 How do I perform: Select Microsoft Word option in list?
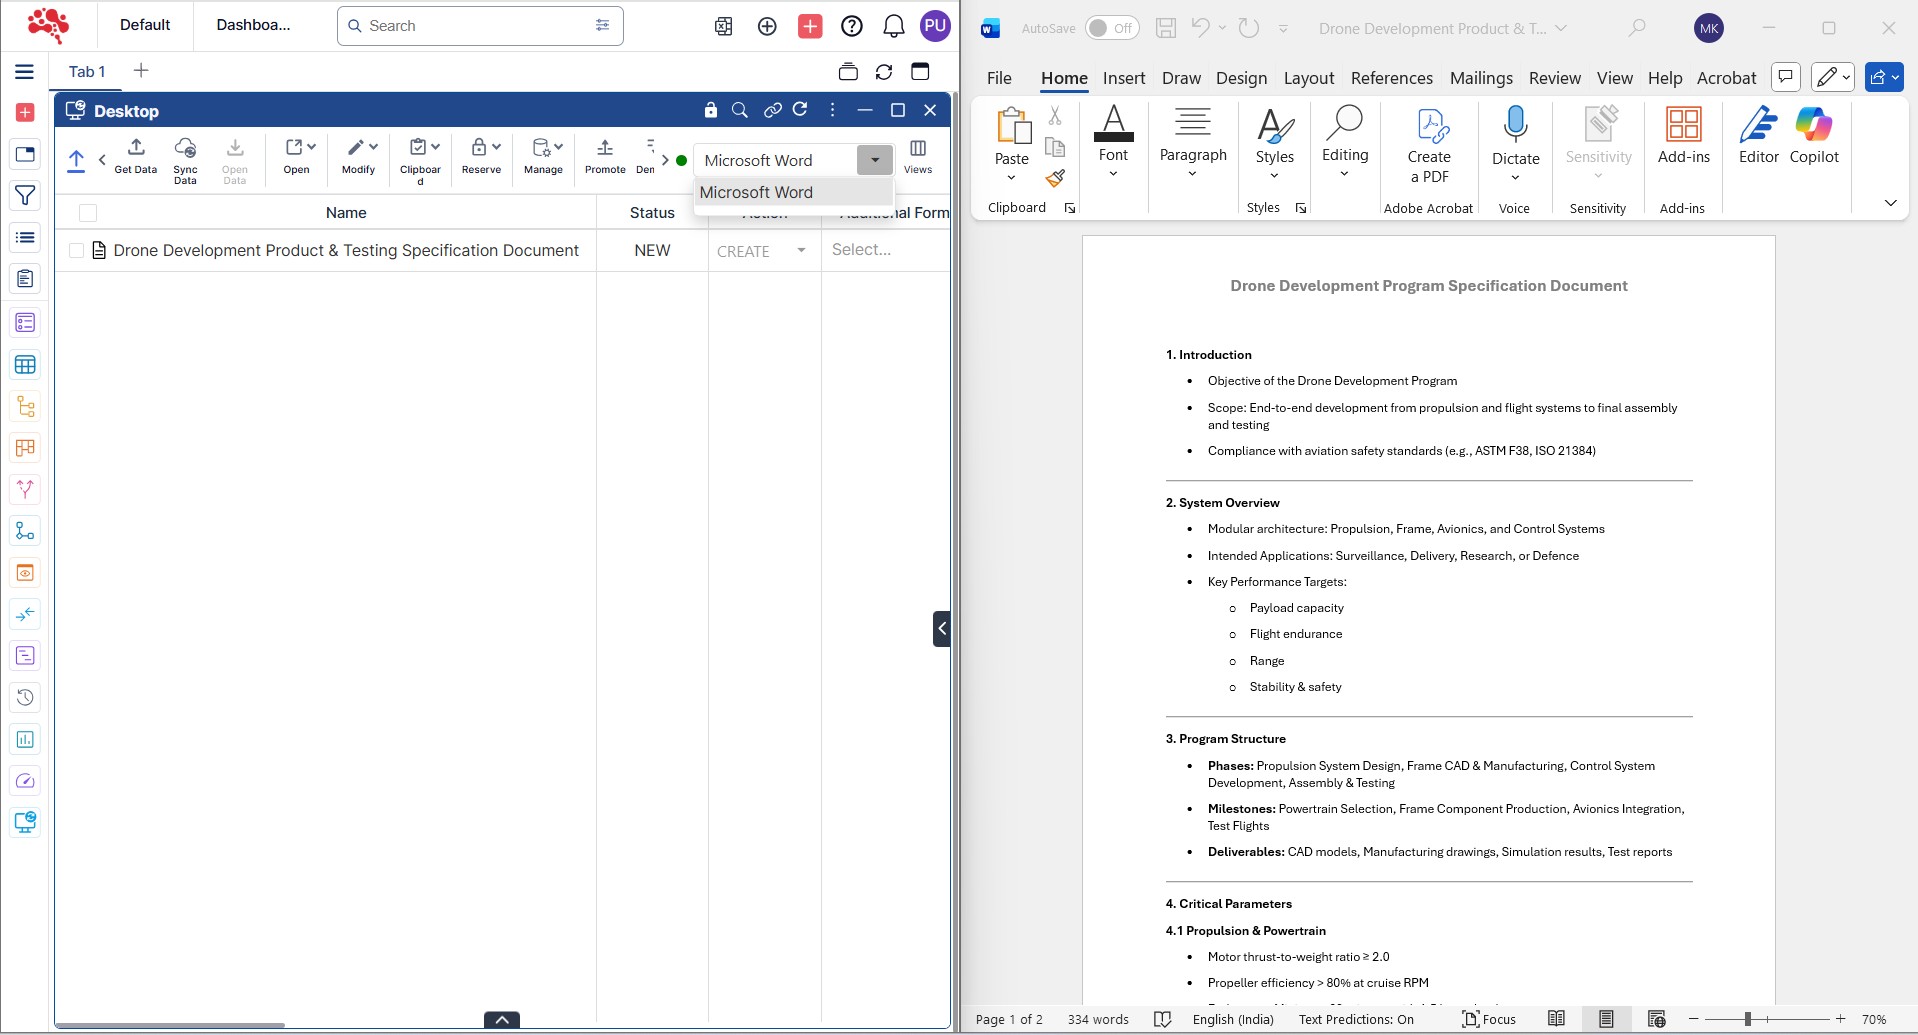coord(756,192)
